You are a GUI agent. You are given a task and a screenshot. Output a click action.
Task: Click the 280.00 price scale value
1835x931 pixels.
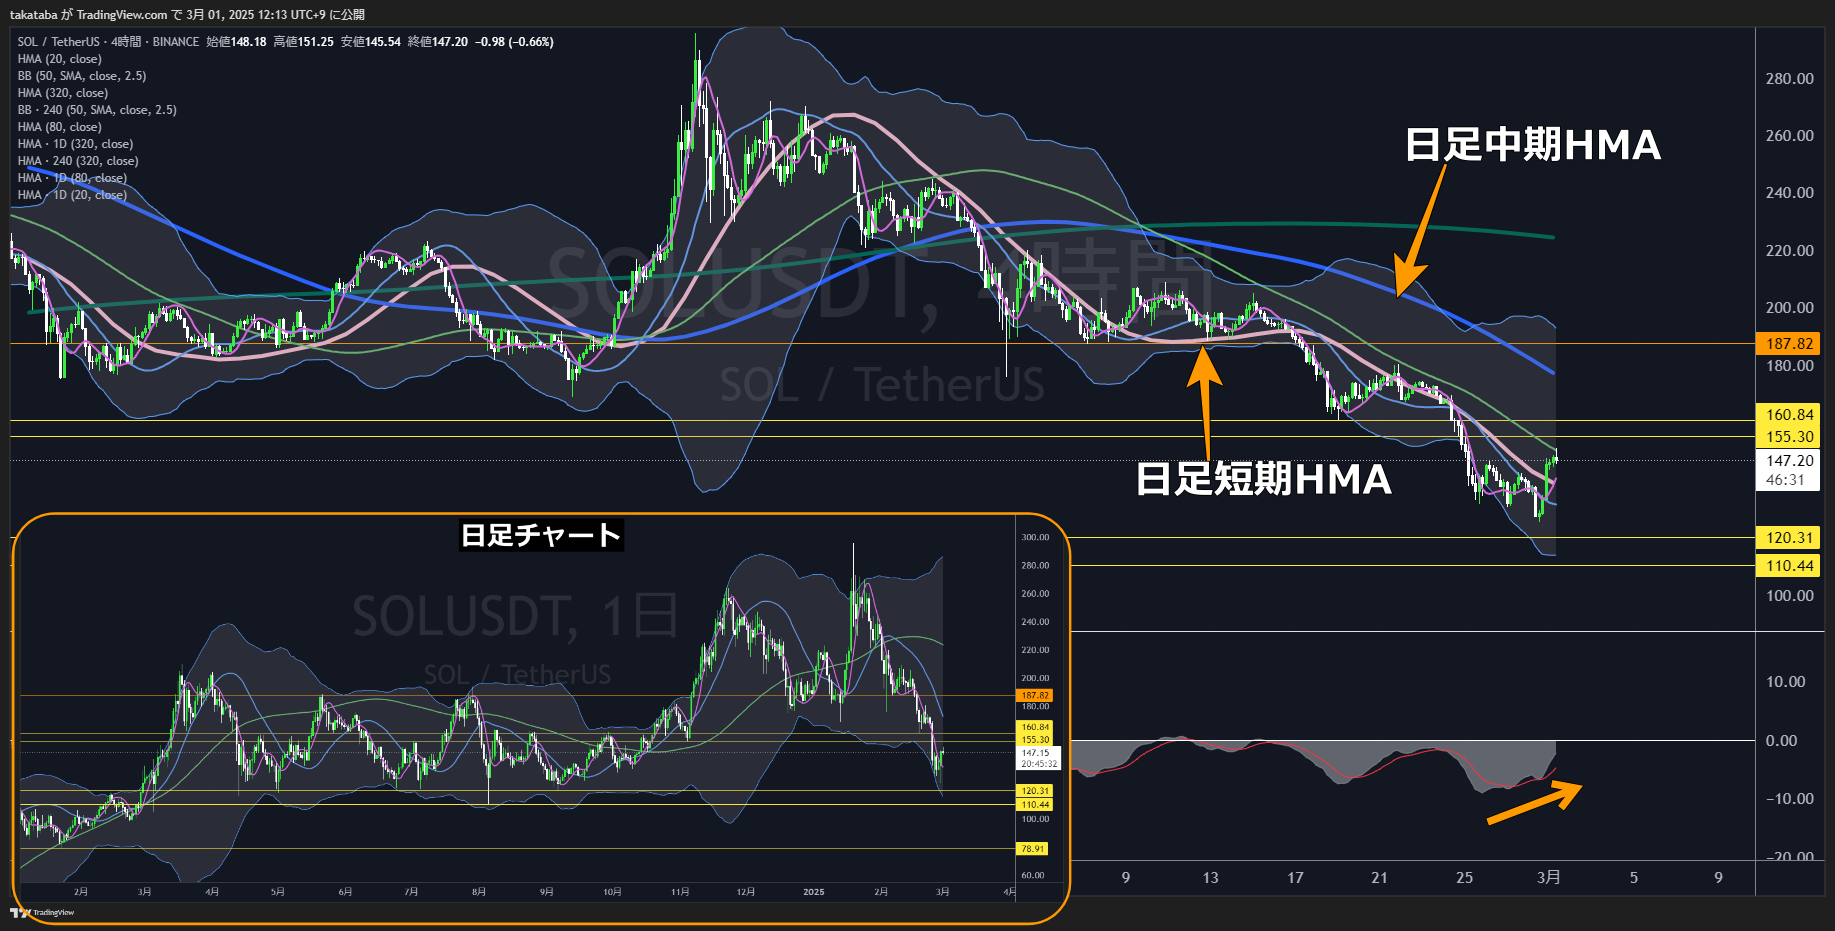(x=1789, y=79)
